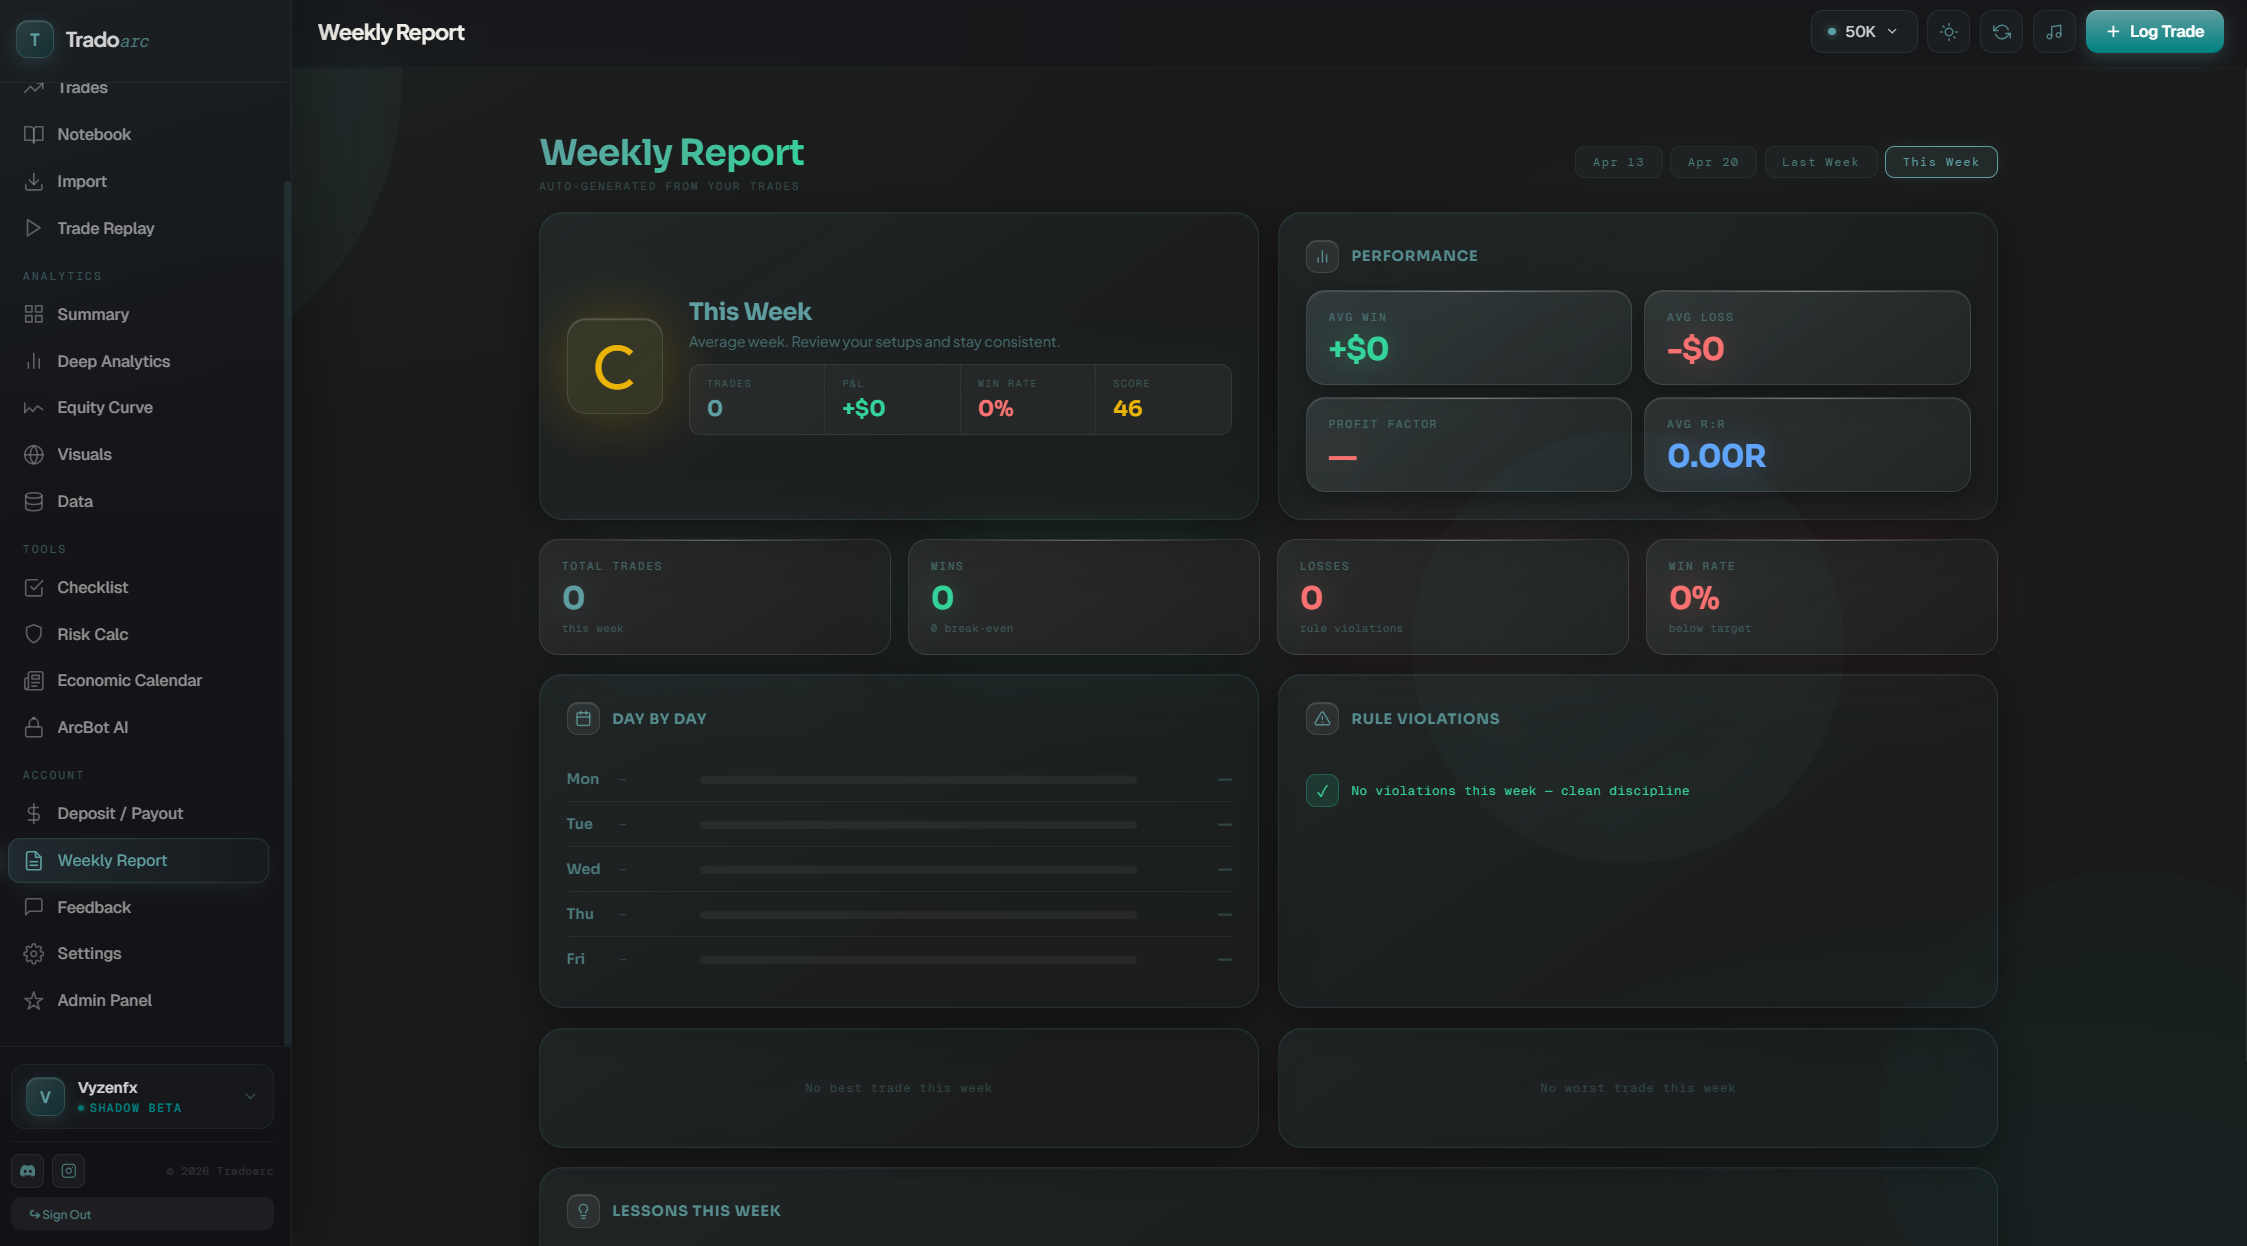Click the Deep Analytics bar icon
2247x1246 pixels.
tap(34, 361)
